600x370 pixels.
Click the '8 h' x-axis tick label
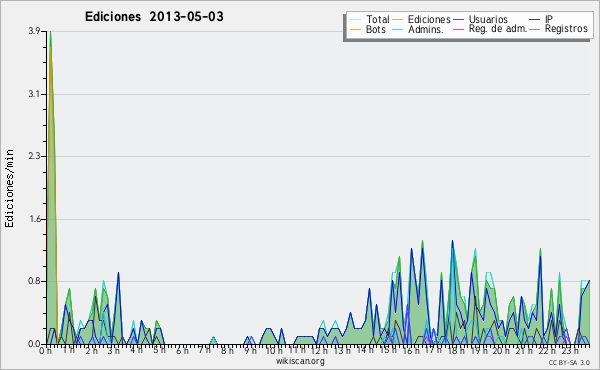(227, 350)
